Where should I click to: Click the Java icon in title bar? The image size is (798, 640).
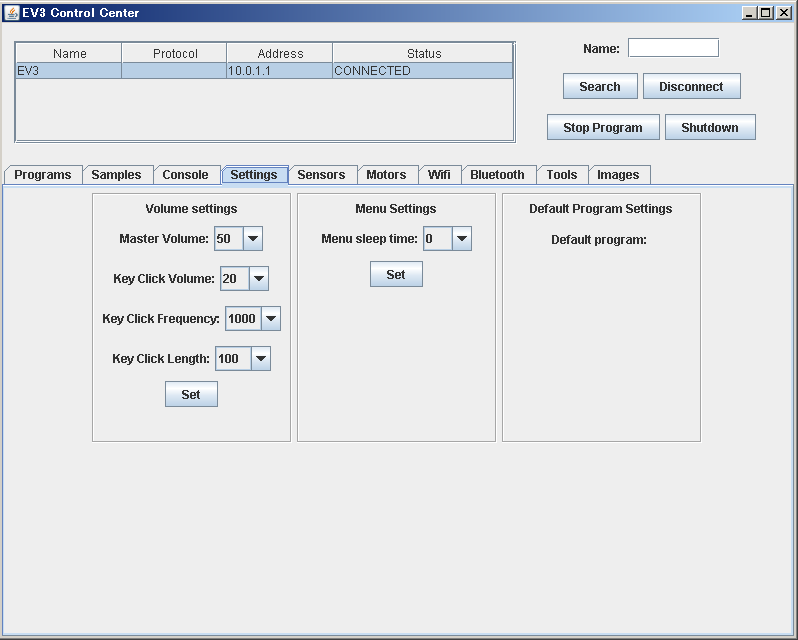(x=11, y=13)
